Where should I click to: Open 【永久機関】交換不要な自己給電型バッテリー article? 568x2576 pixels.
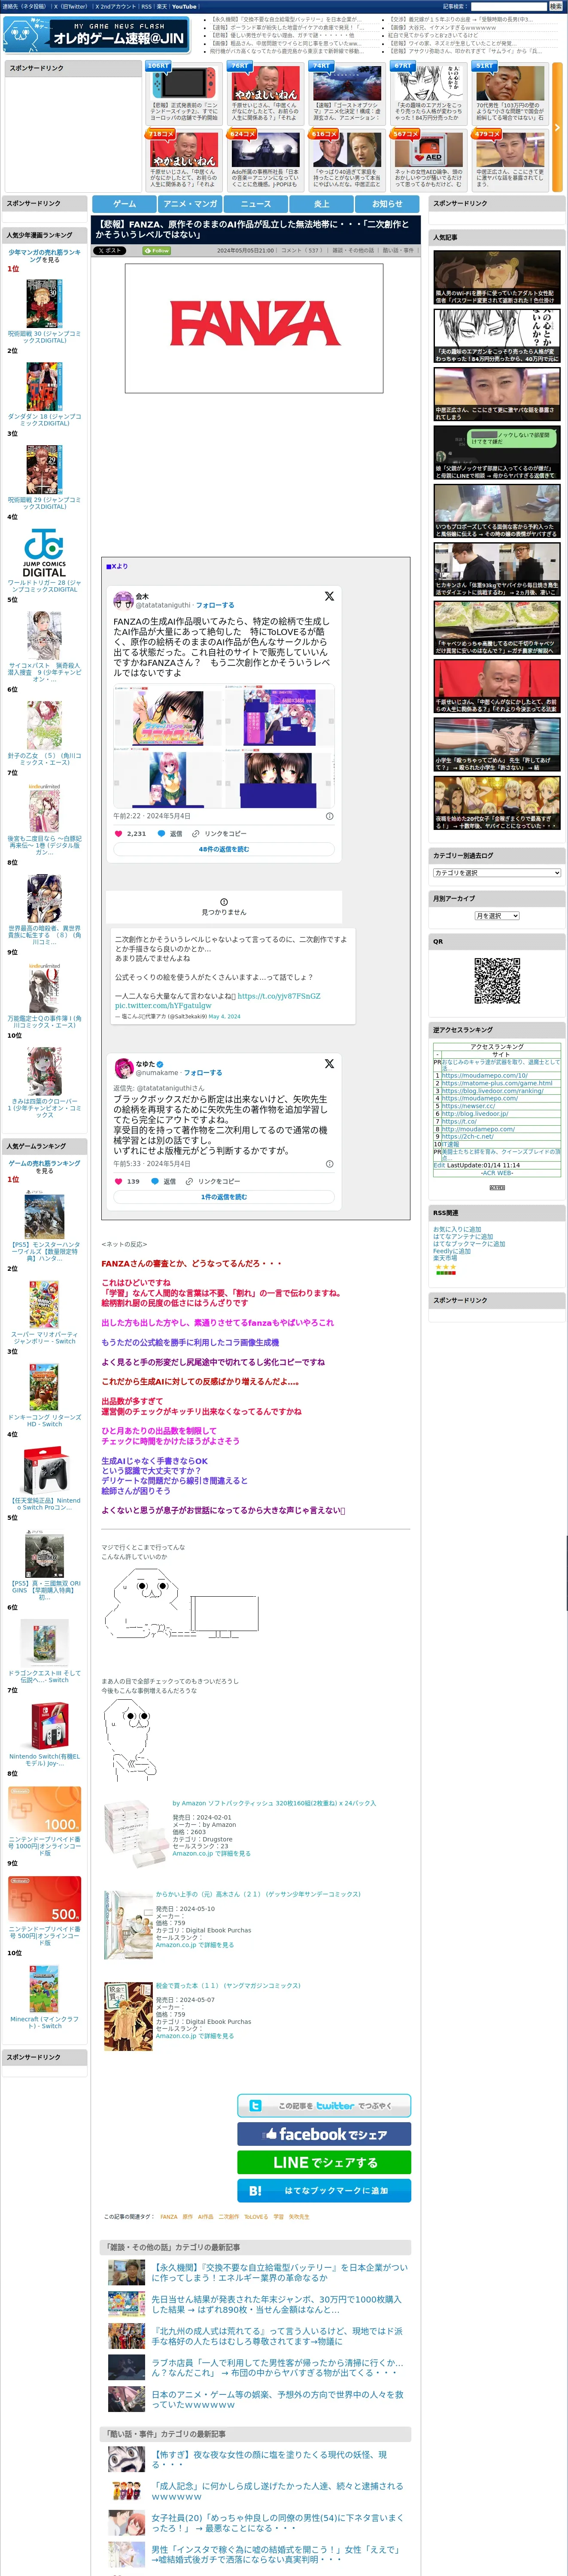tap(279, 2272)
